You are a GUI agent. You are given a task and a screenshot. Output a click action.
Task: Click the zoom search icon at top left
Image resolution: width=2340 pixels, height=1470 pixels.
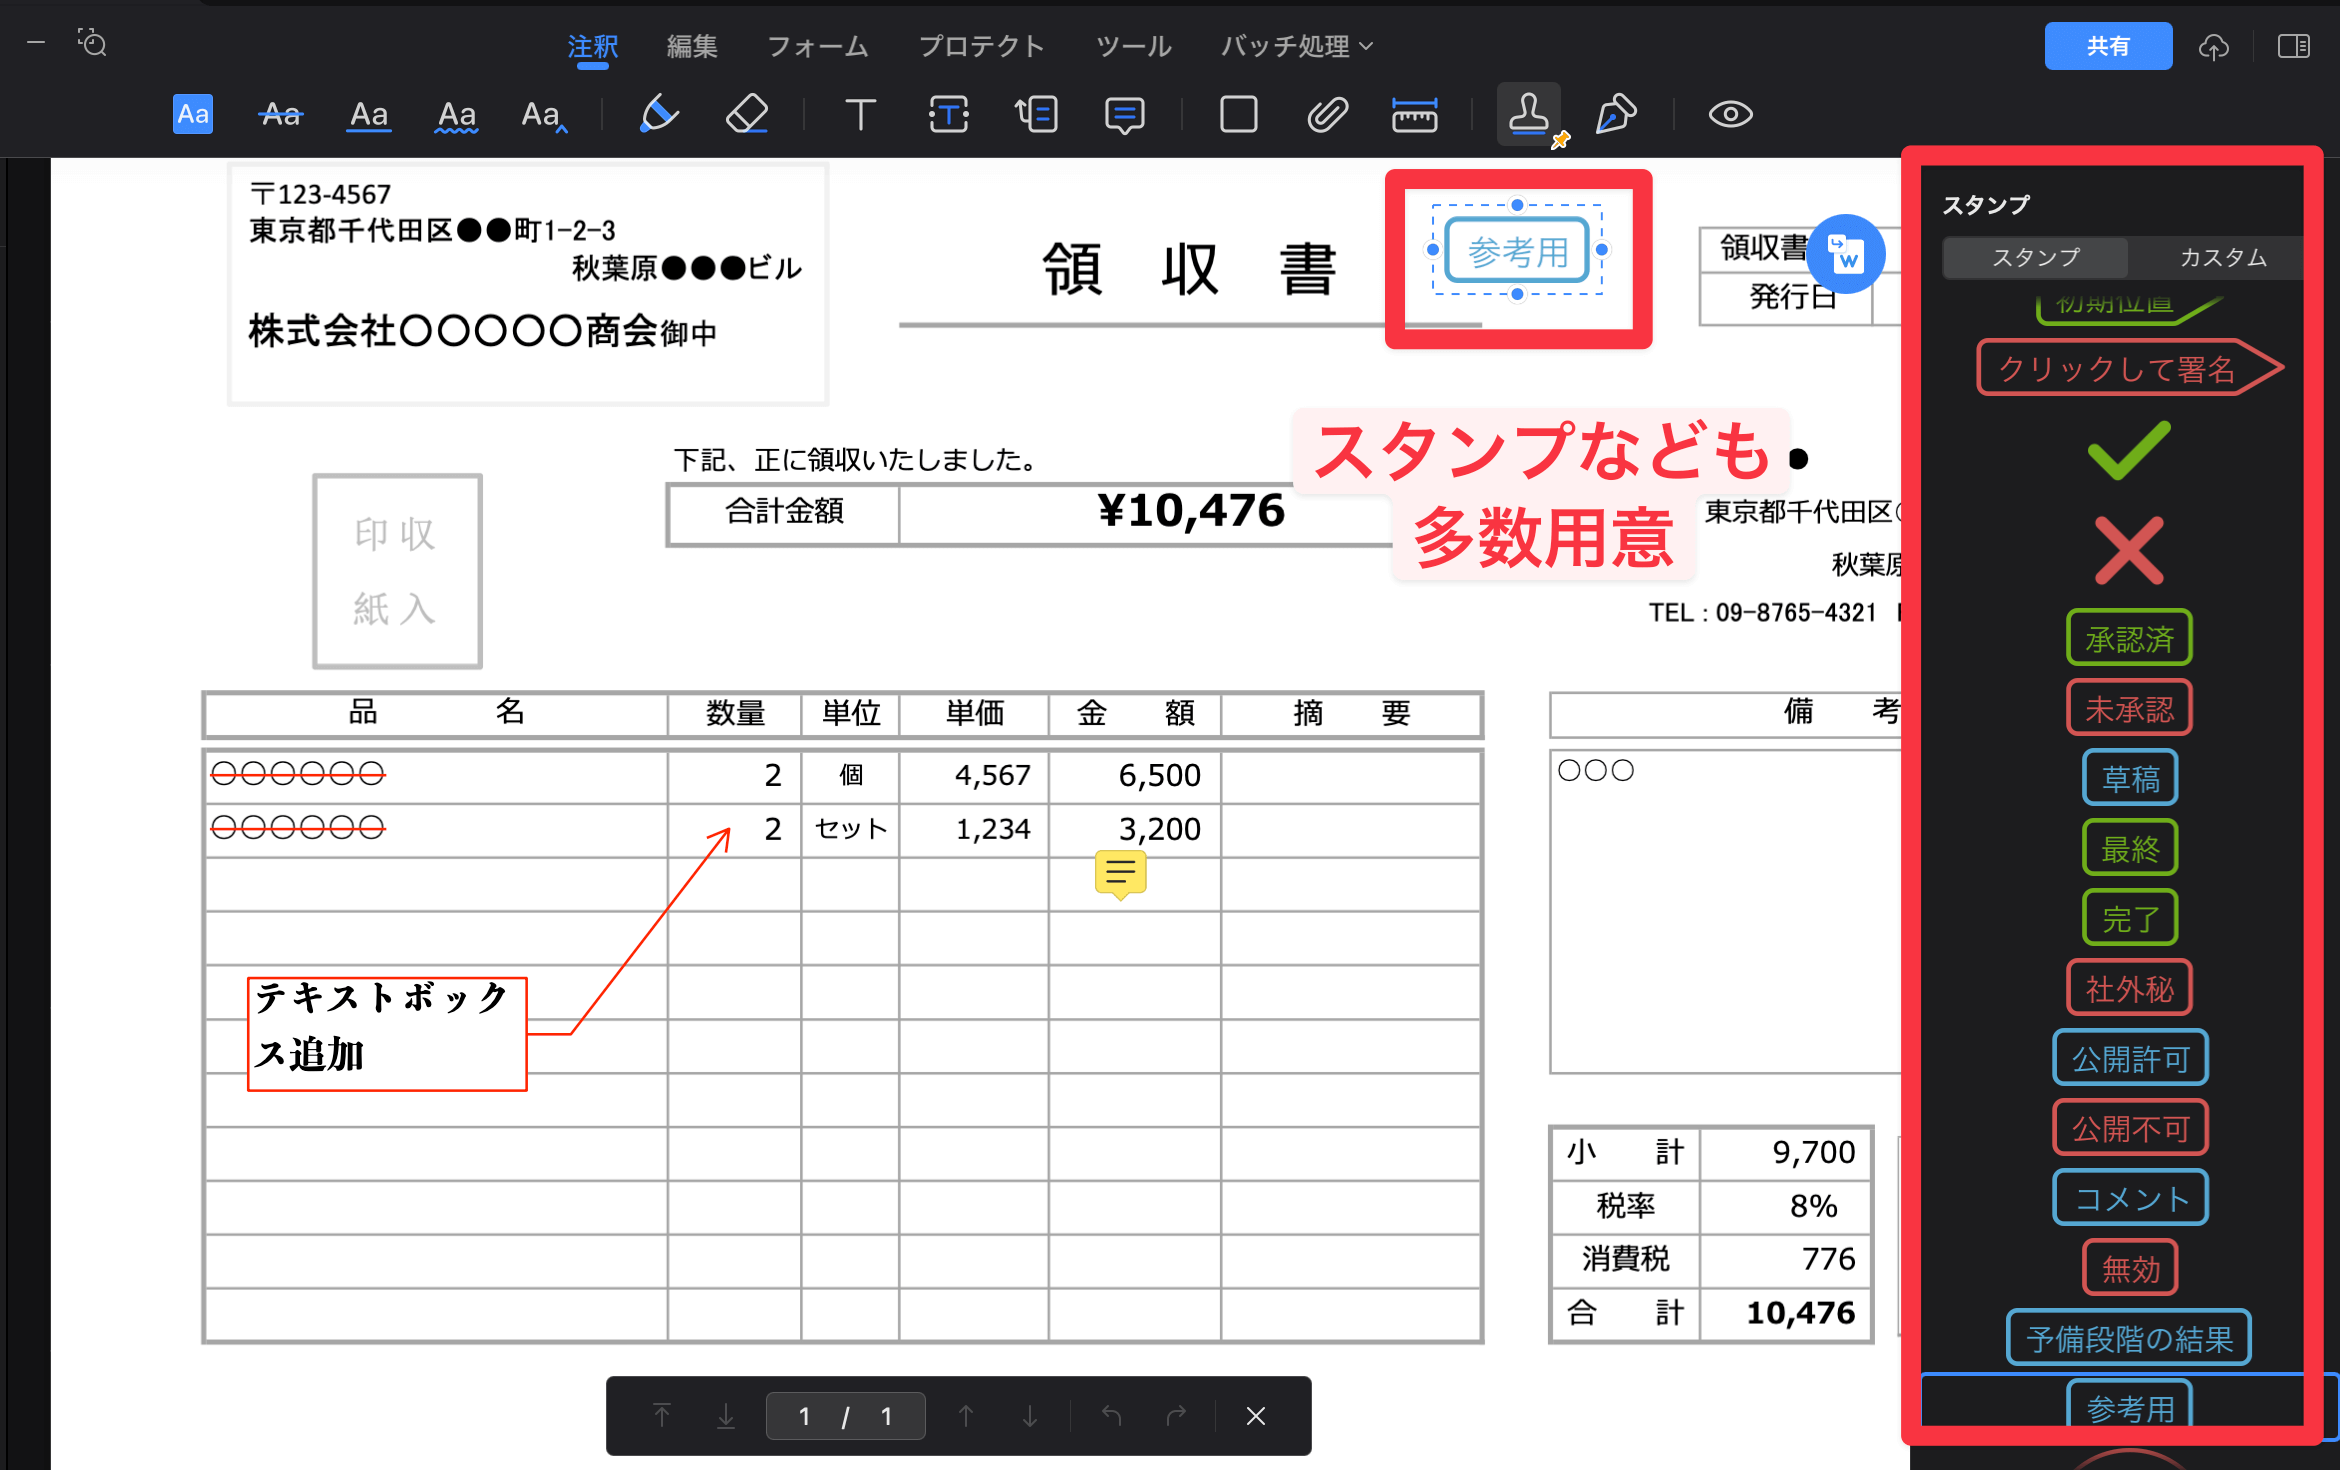[92, 42]
